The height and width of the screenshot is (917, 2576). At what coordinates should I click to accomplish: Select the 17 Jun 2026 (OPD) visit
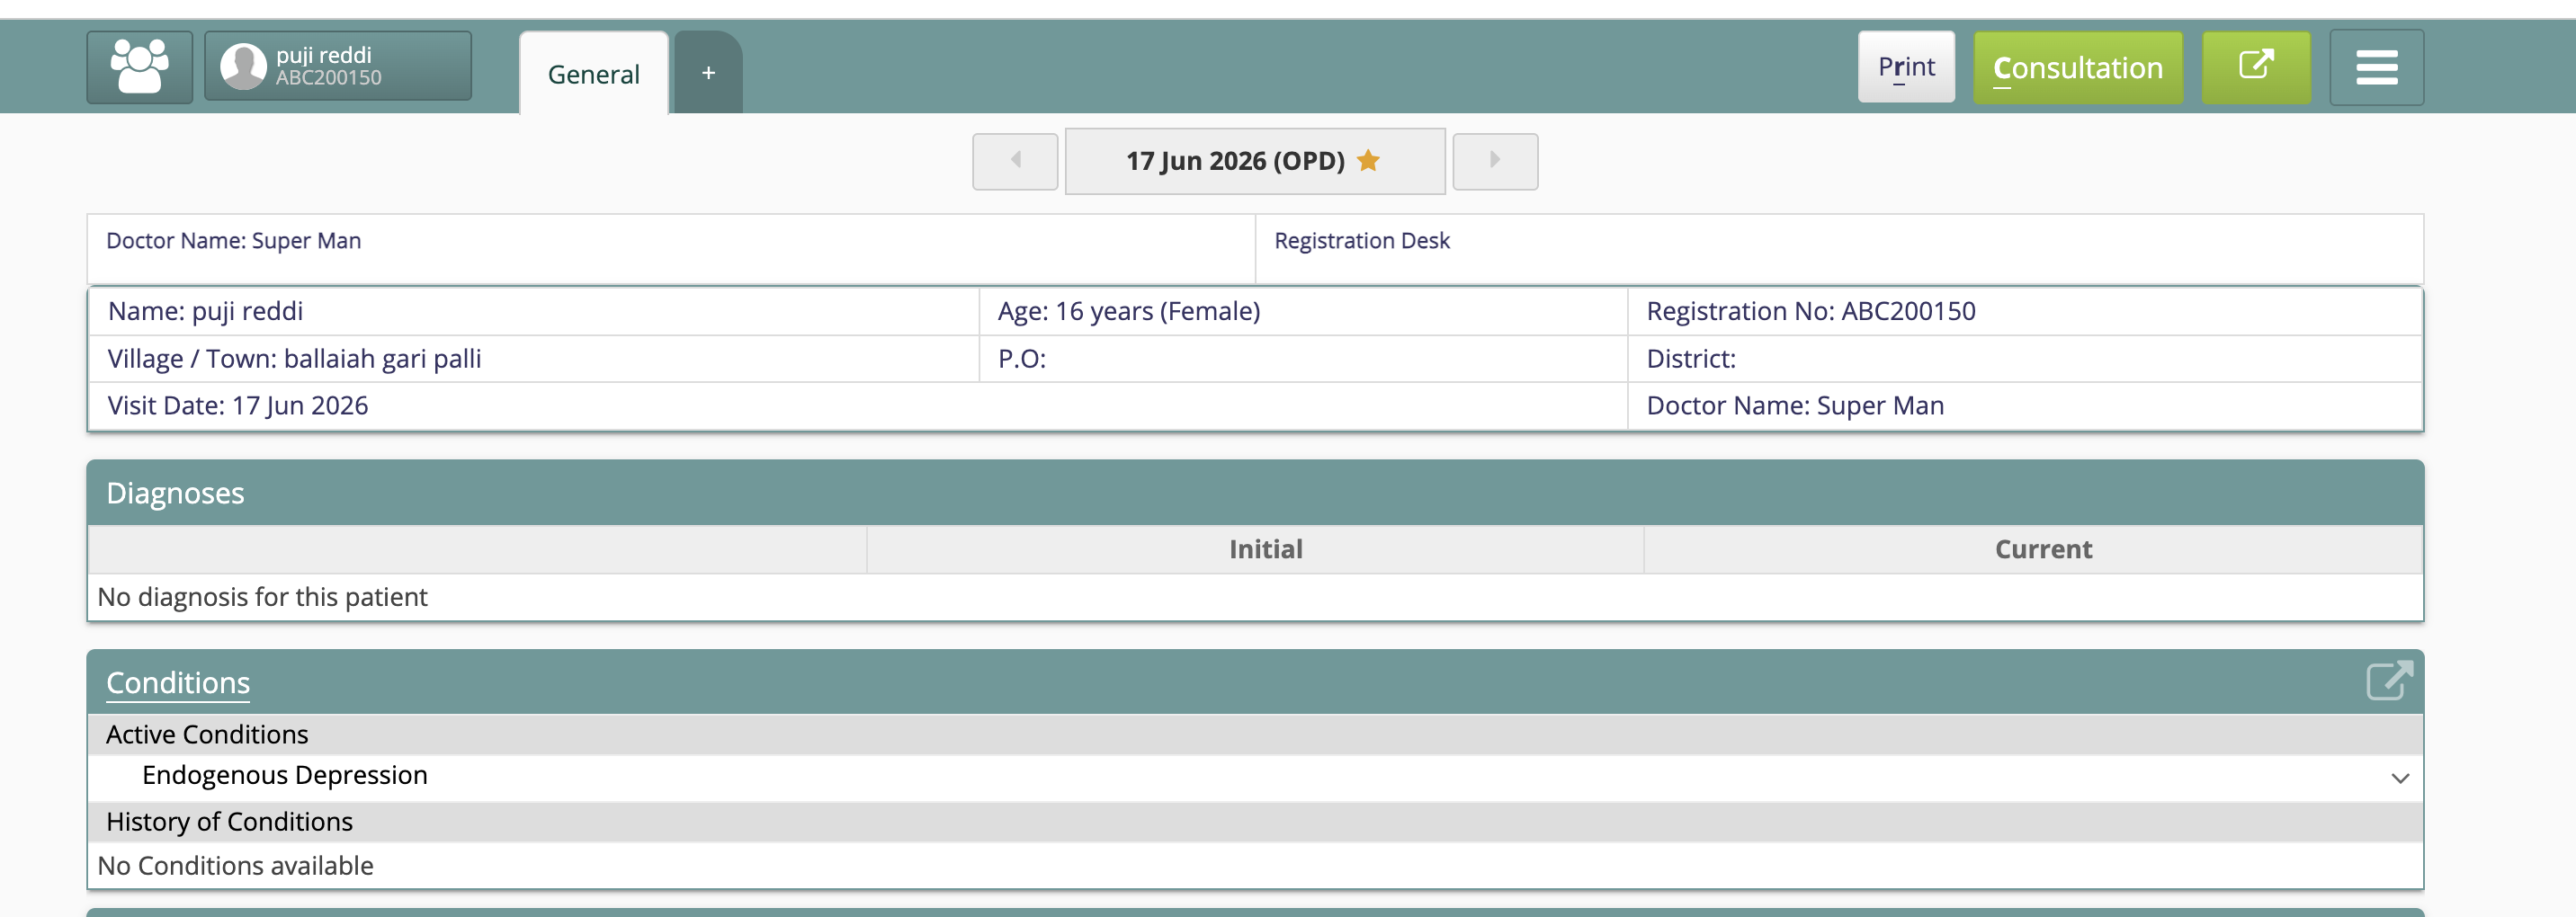tap(1255, 161)
